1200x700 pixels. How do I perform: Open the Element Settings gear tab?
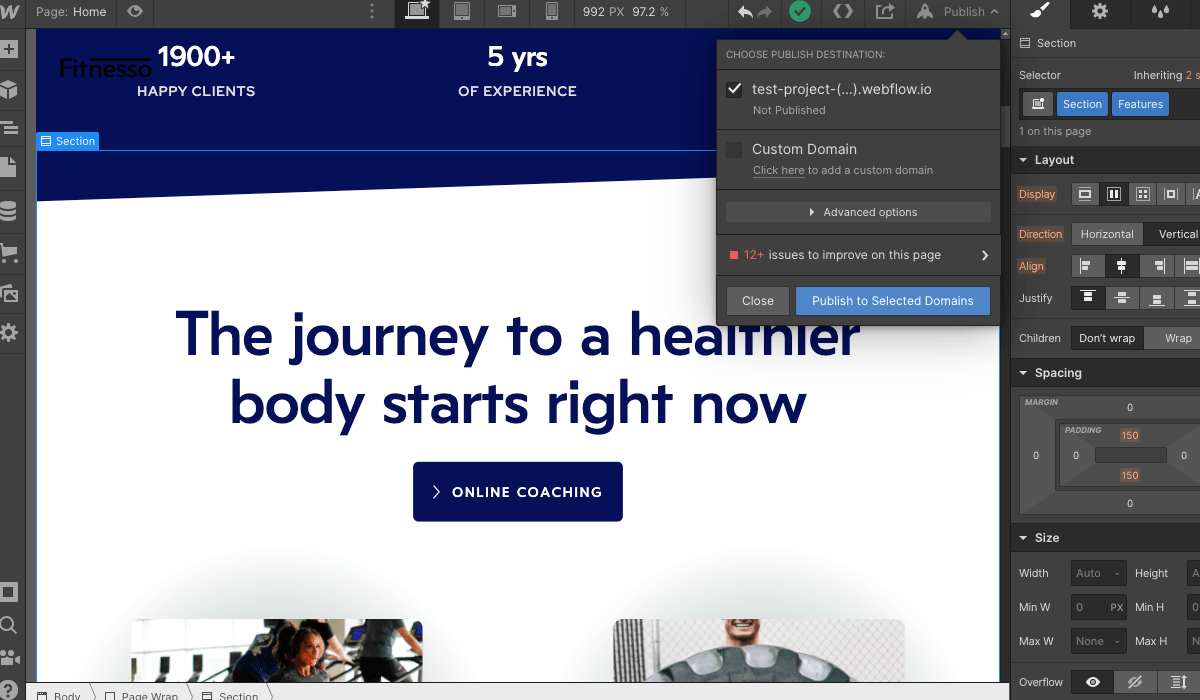[1100, 12]
